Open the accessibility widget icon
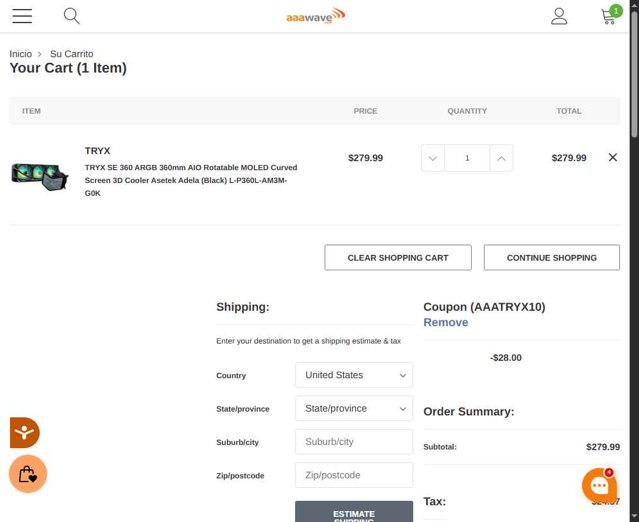This screenshot has width=639, height=522. click(24, 432)
